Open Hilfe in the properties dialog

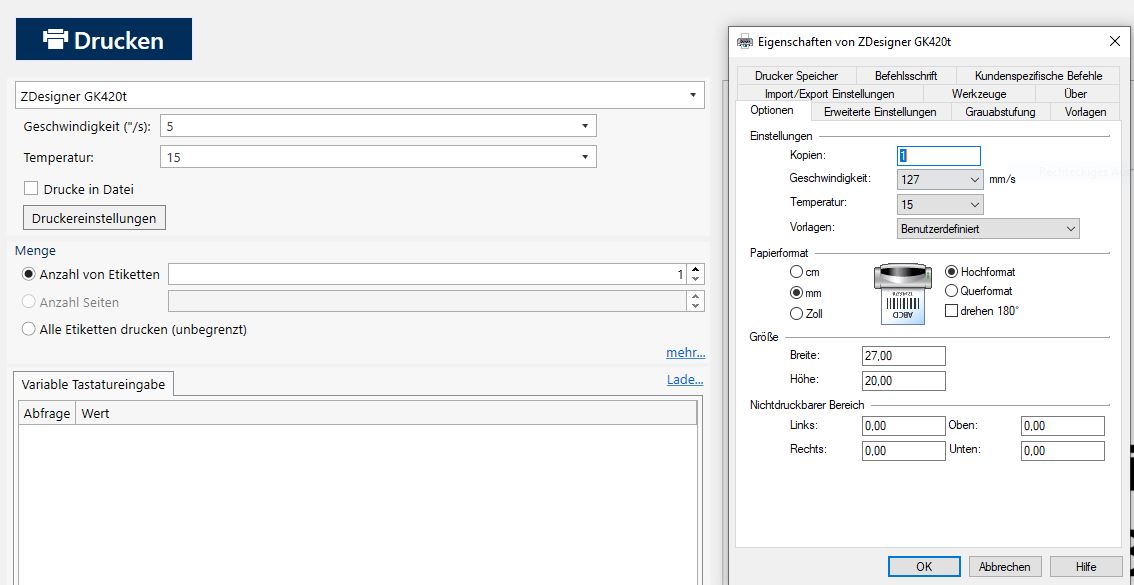1086,566
